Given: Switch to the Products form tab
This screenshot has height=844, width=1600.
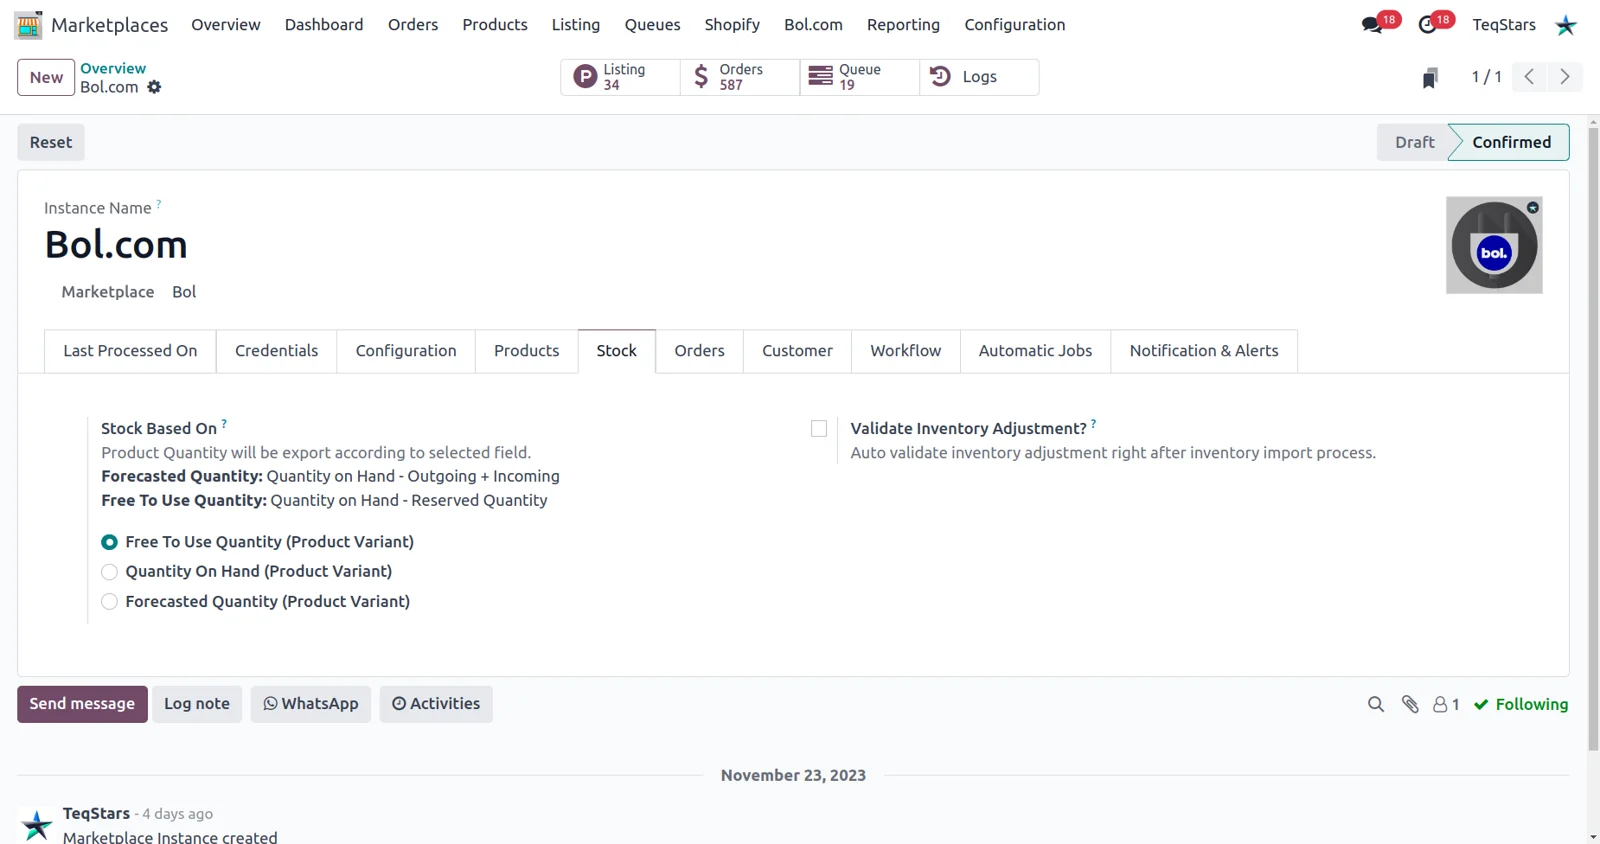Looking at the screenshot, I should coord(526,351).
